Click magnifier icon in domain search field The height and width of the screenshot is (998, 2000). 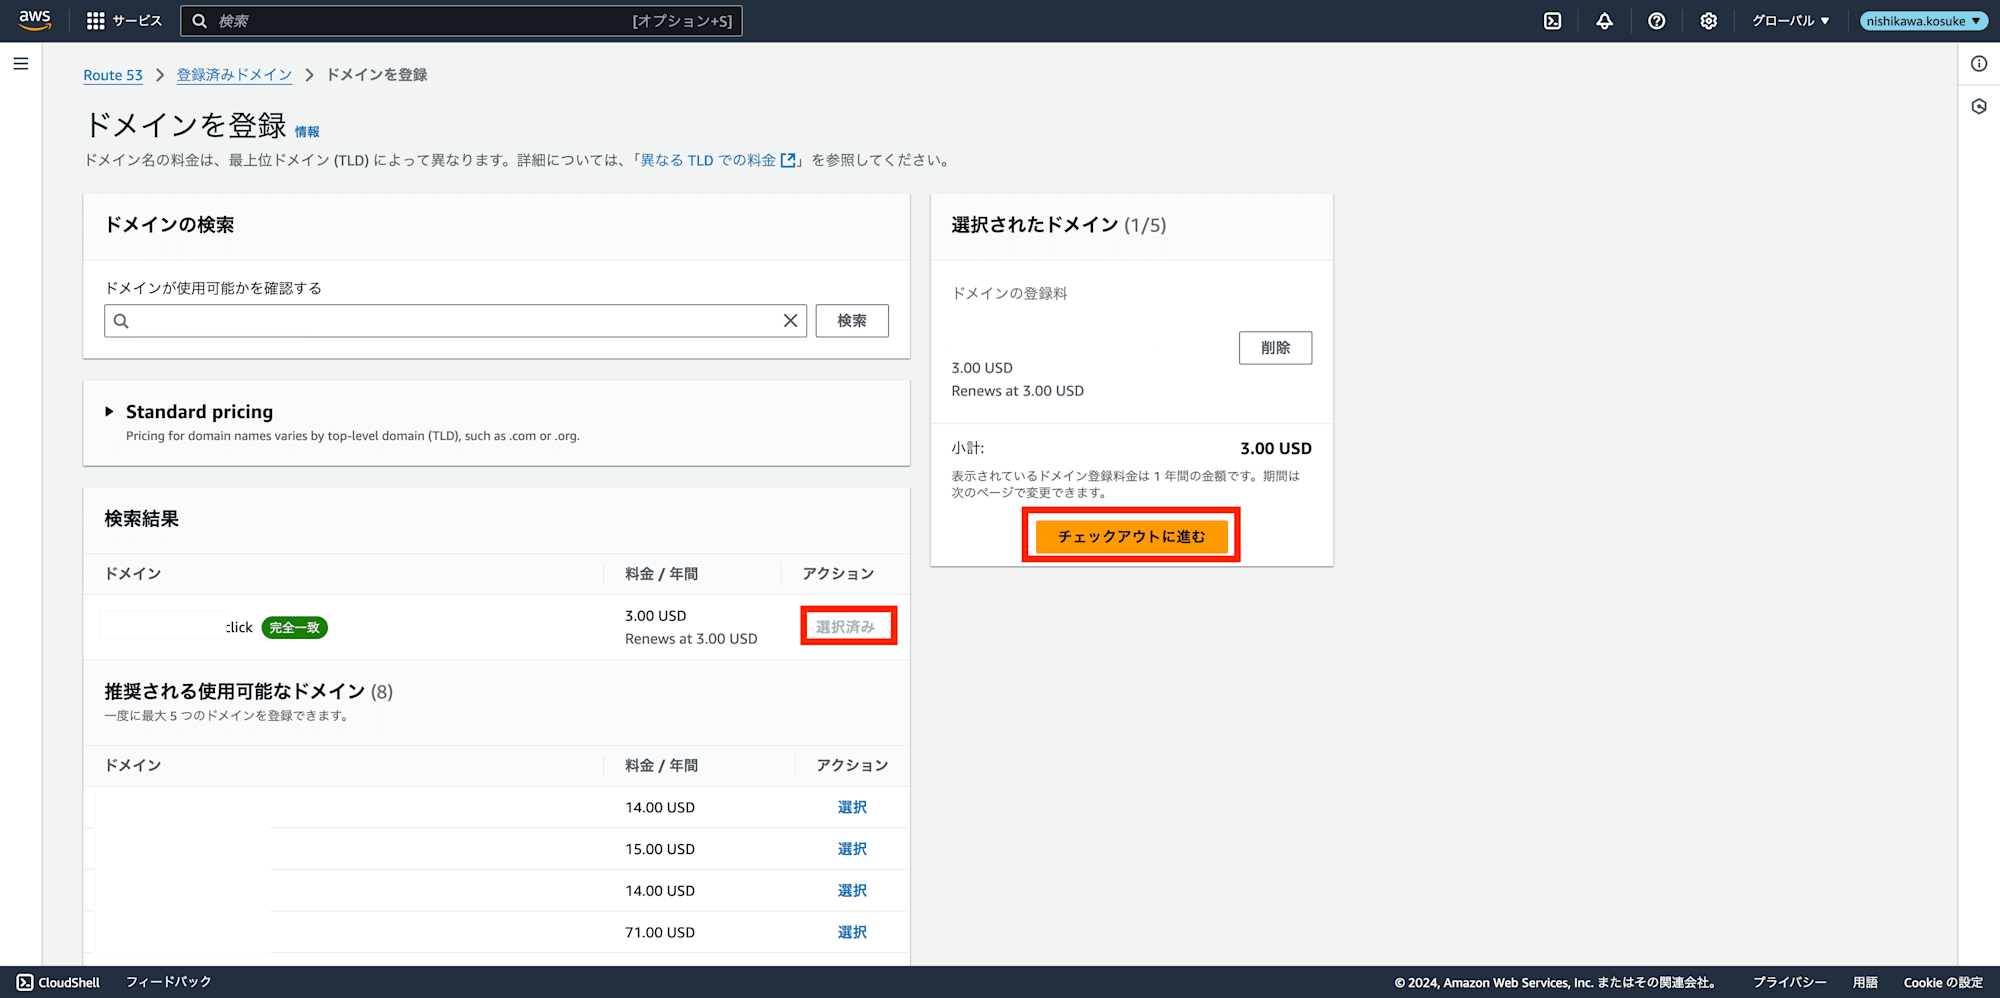coord(121,321)
